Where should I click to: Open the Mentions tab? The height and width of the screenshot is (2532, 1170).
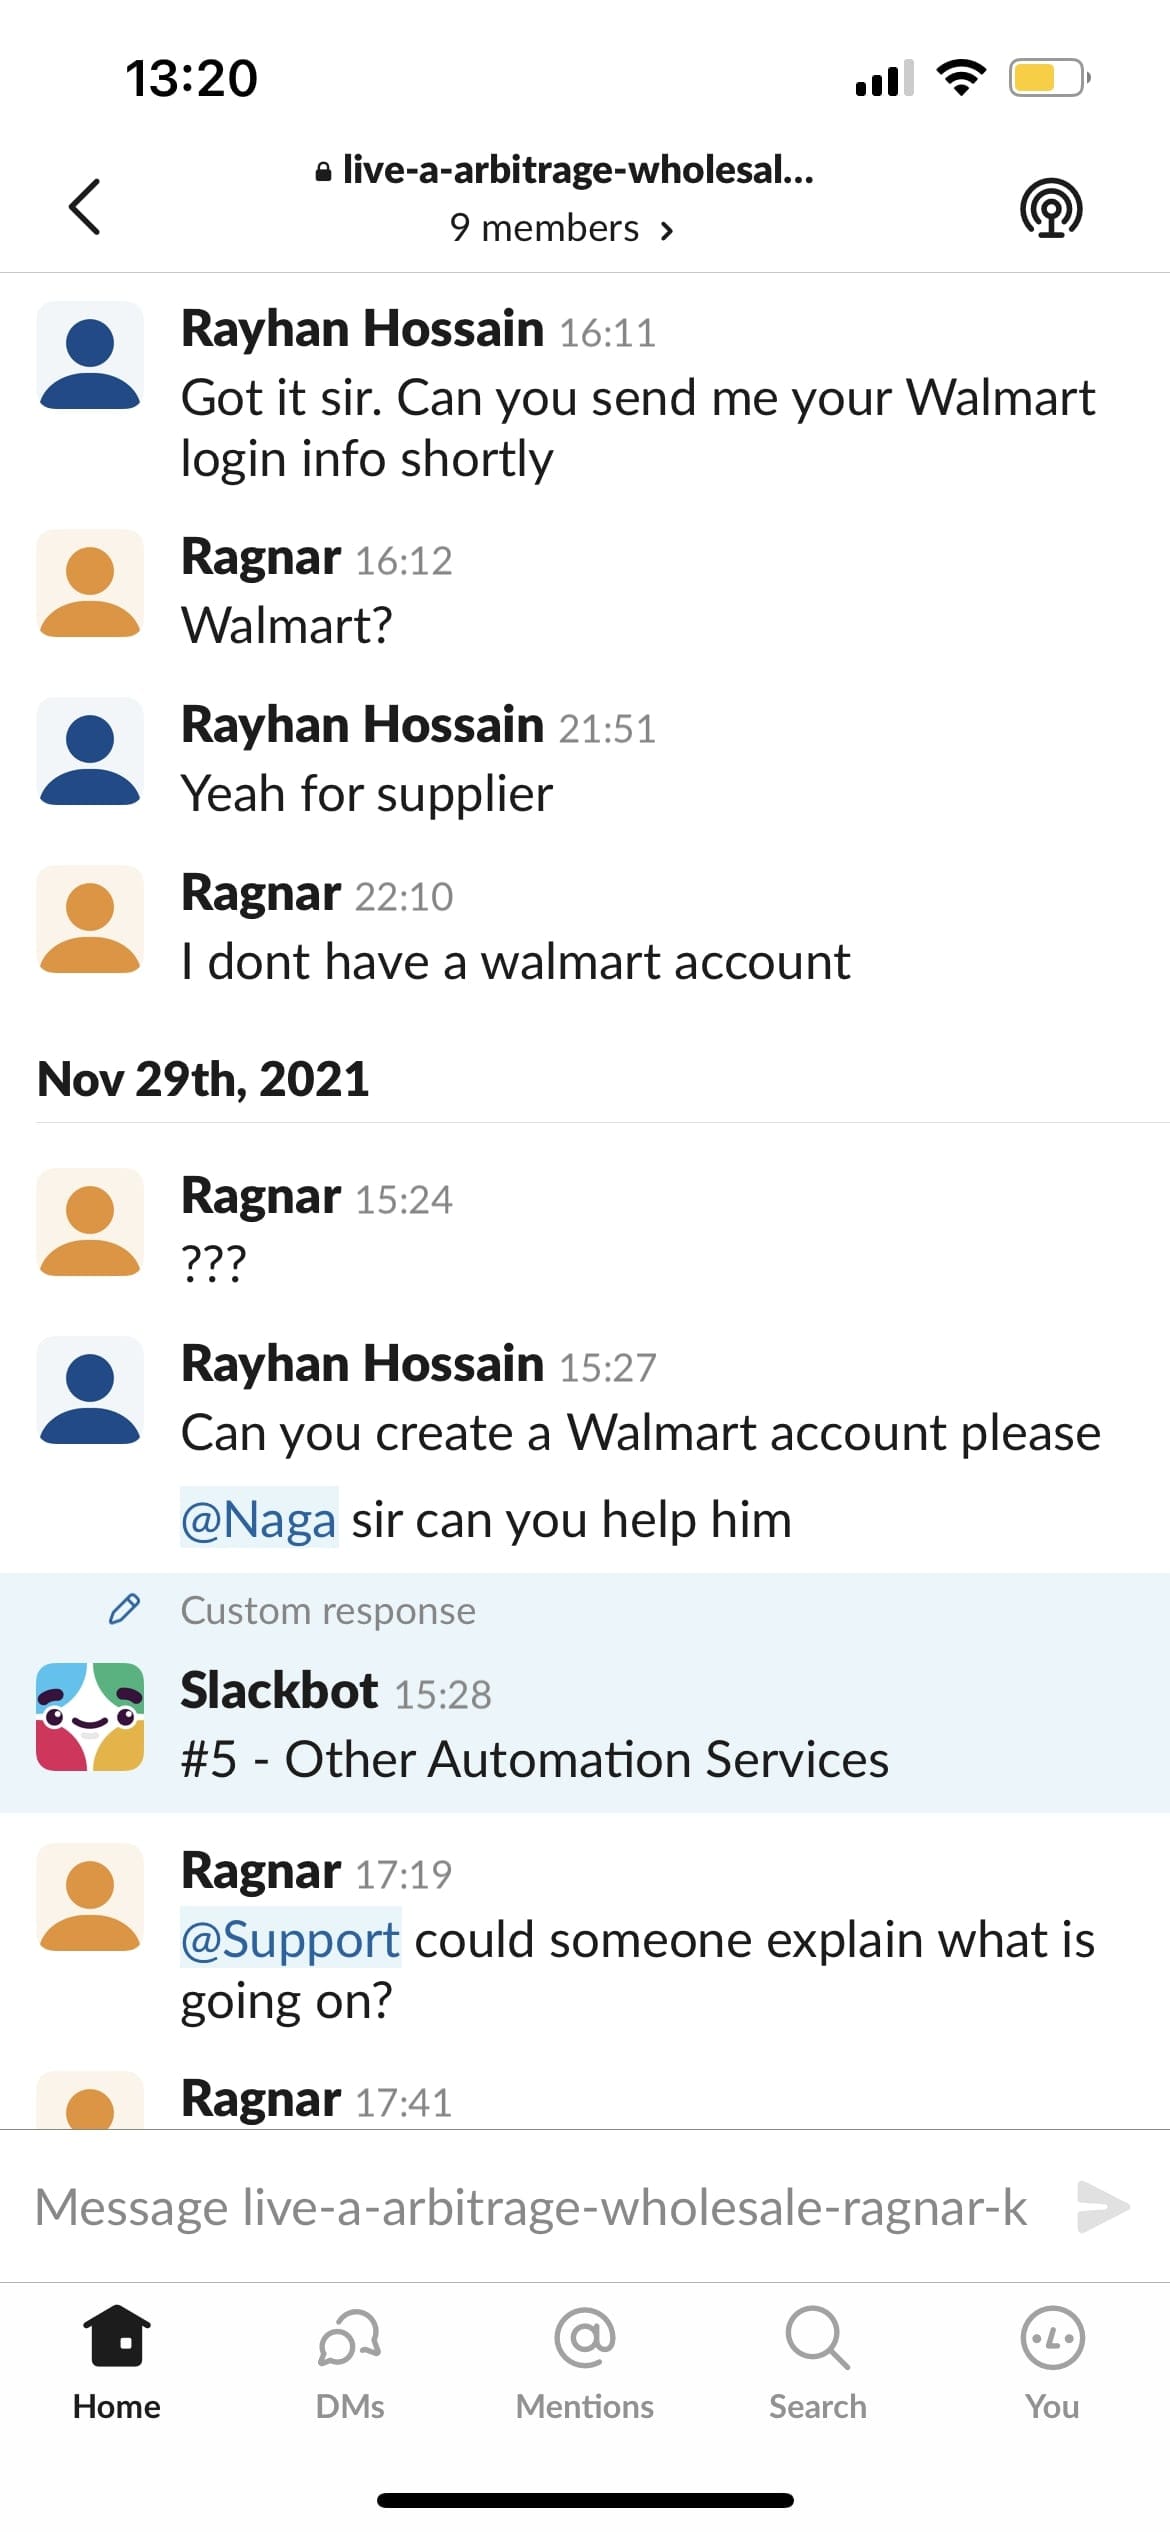[x=585, y=2362]
